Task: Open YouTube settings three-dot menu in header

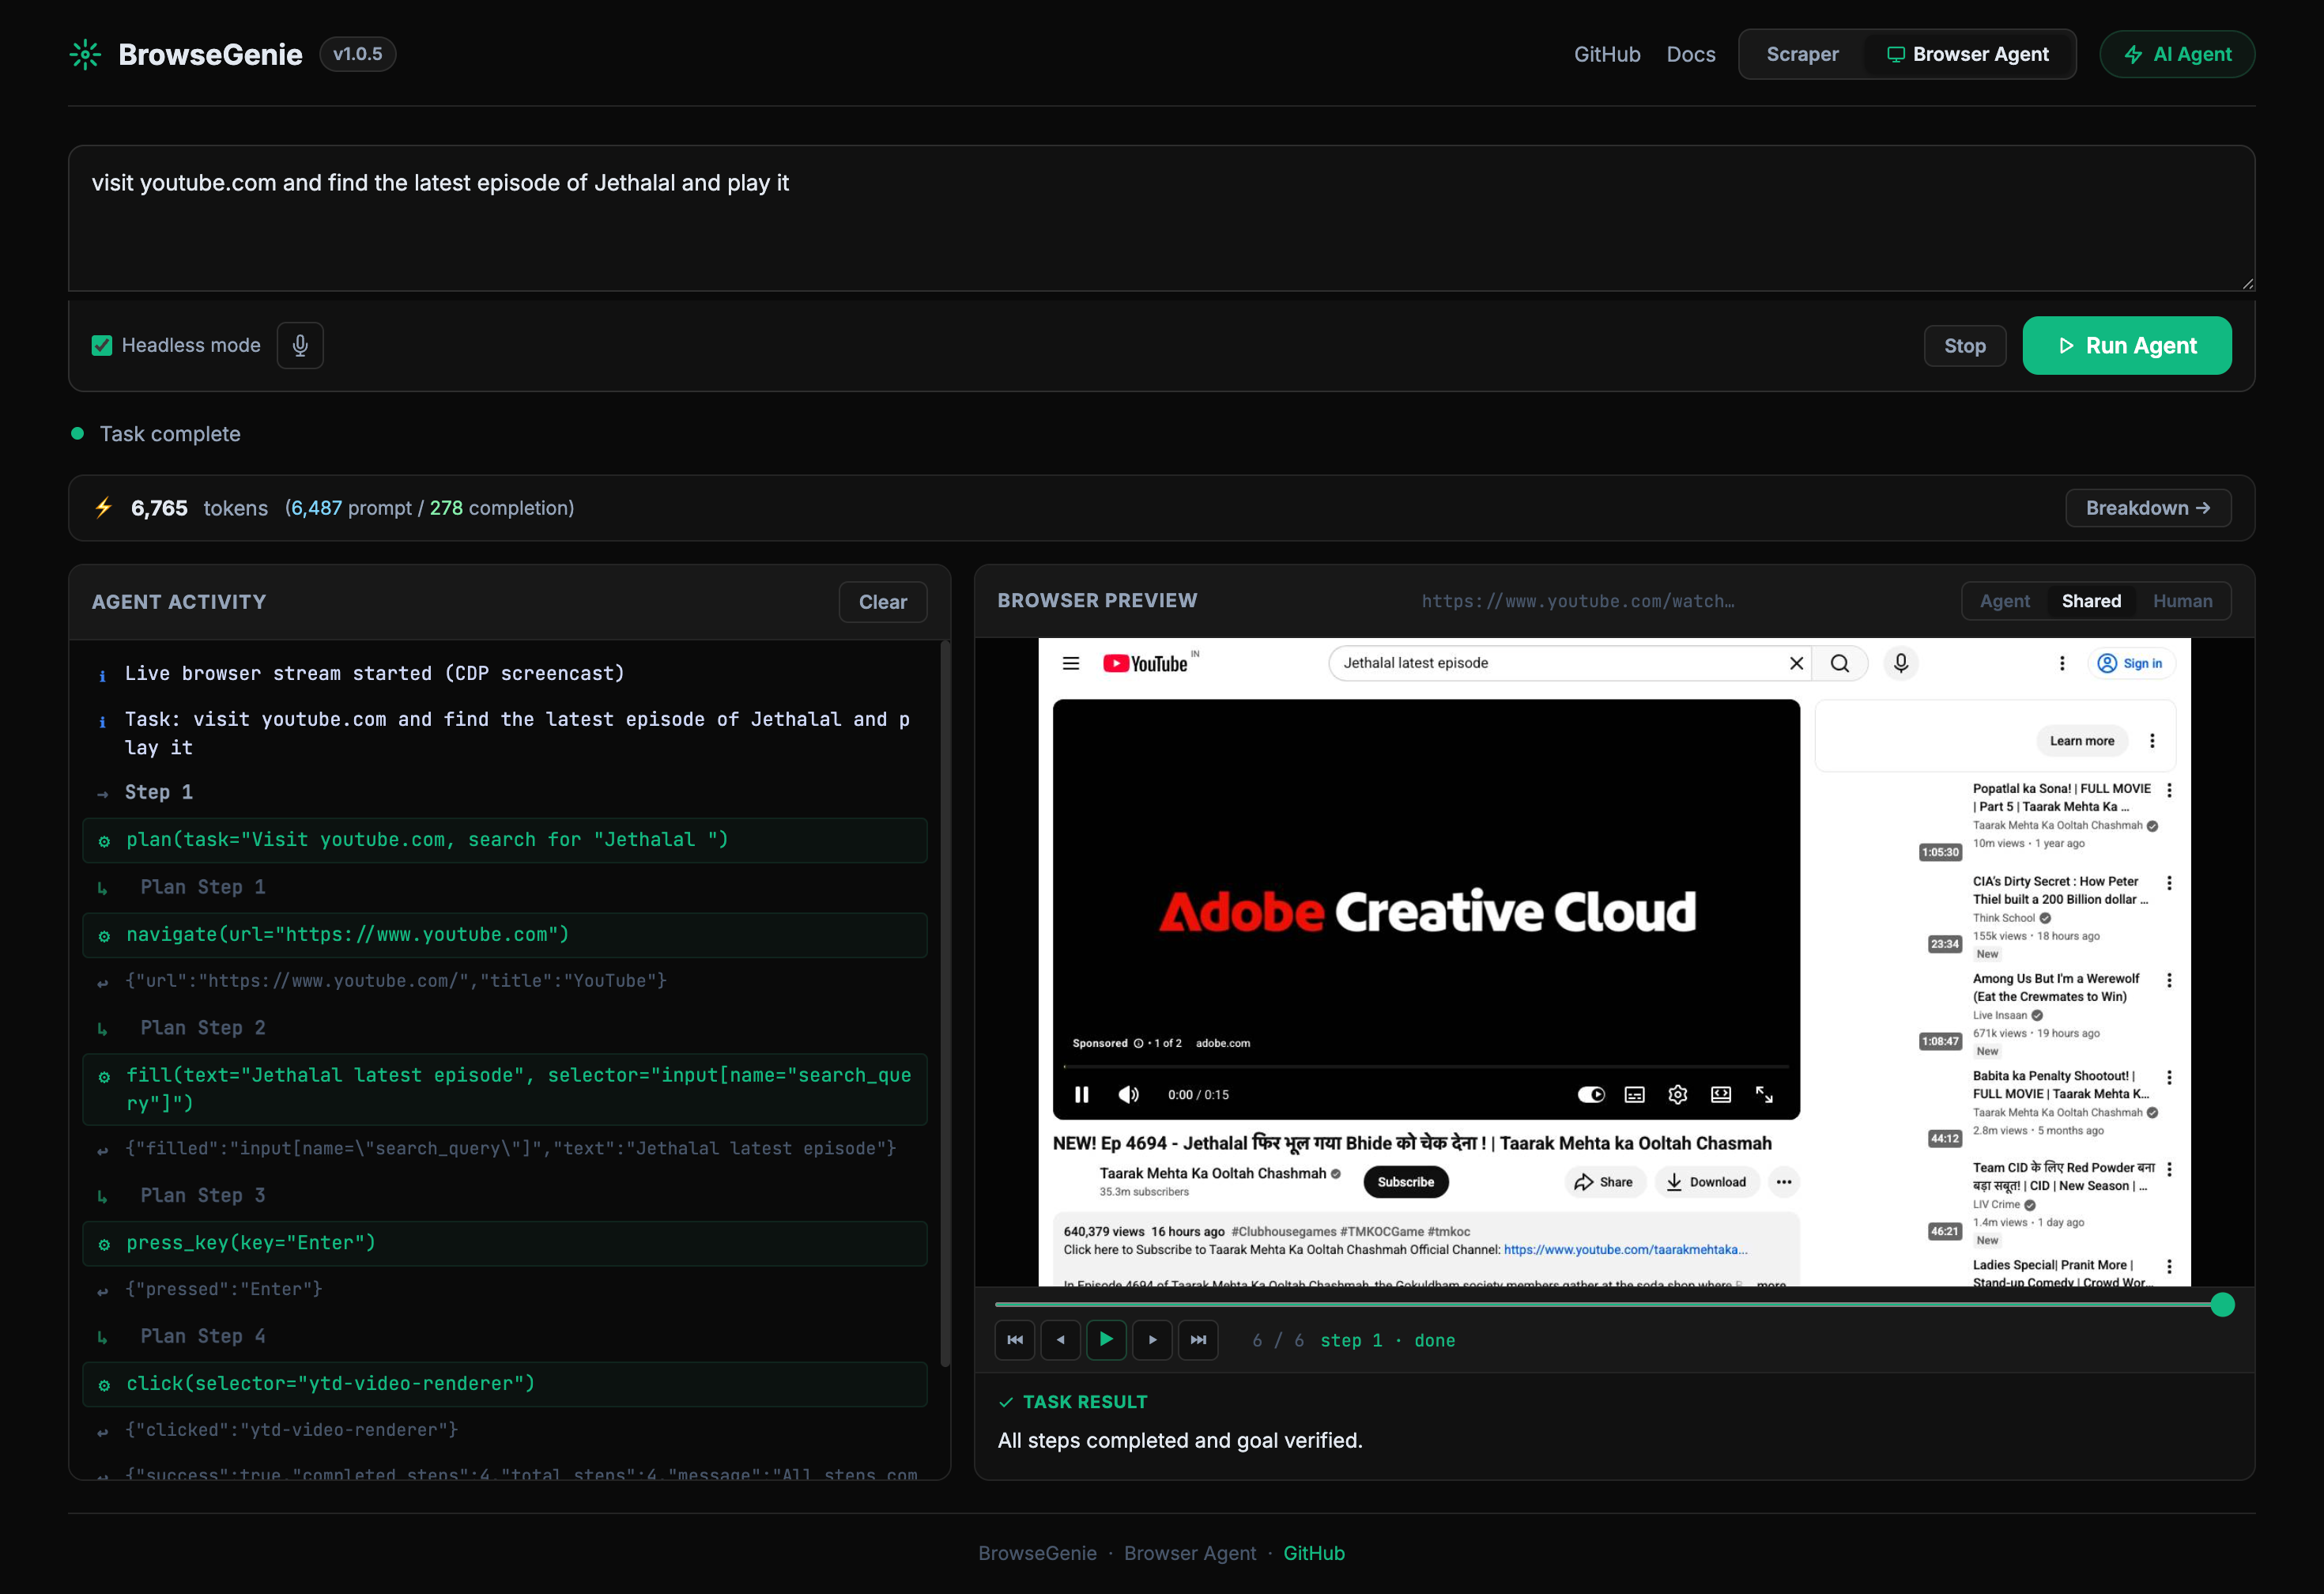Action: (x=2061, y=663)
